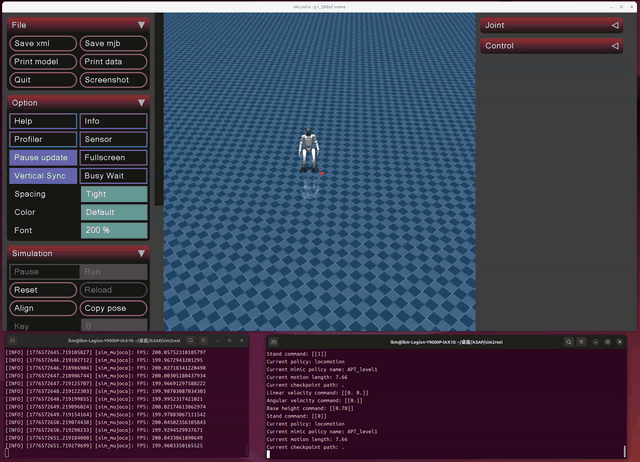
Task: Collapse the Simulation section
Action: click(x=141, y=253)
